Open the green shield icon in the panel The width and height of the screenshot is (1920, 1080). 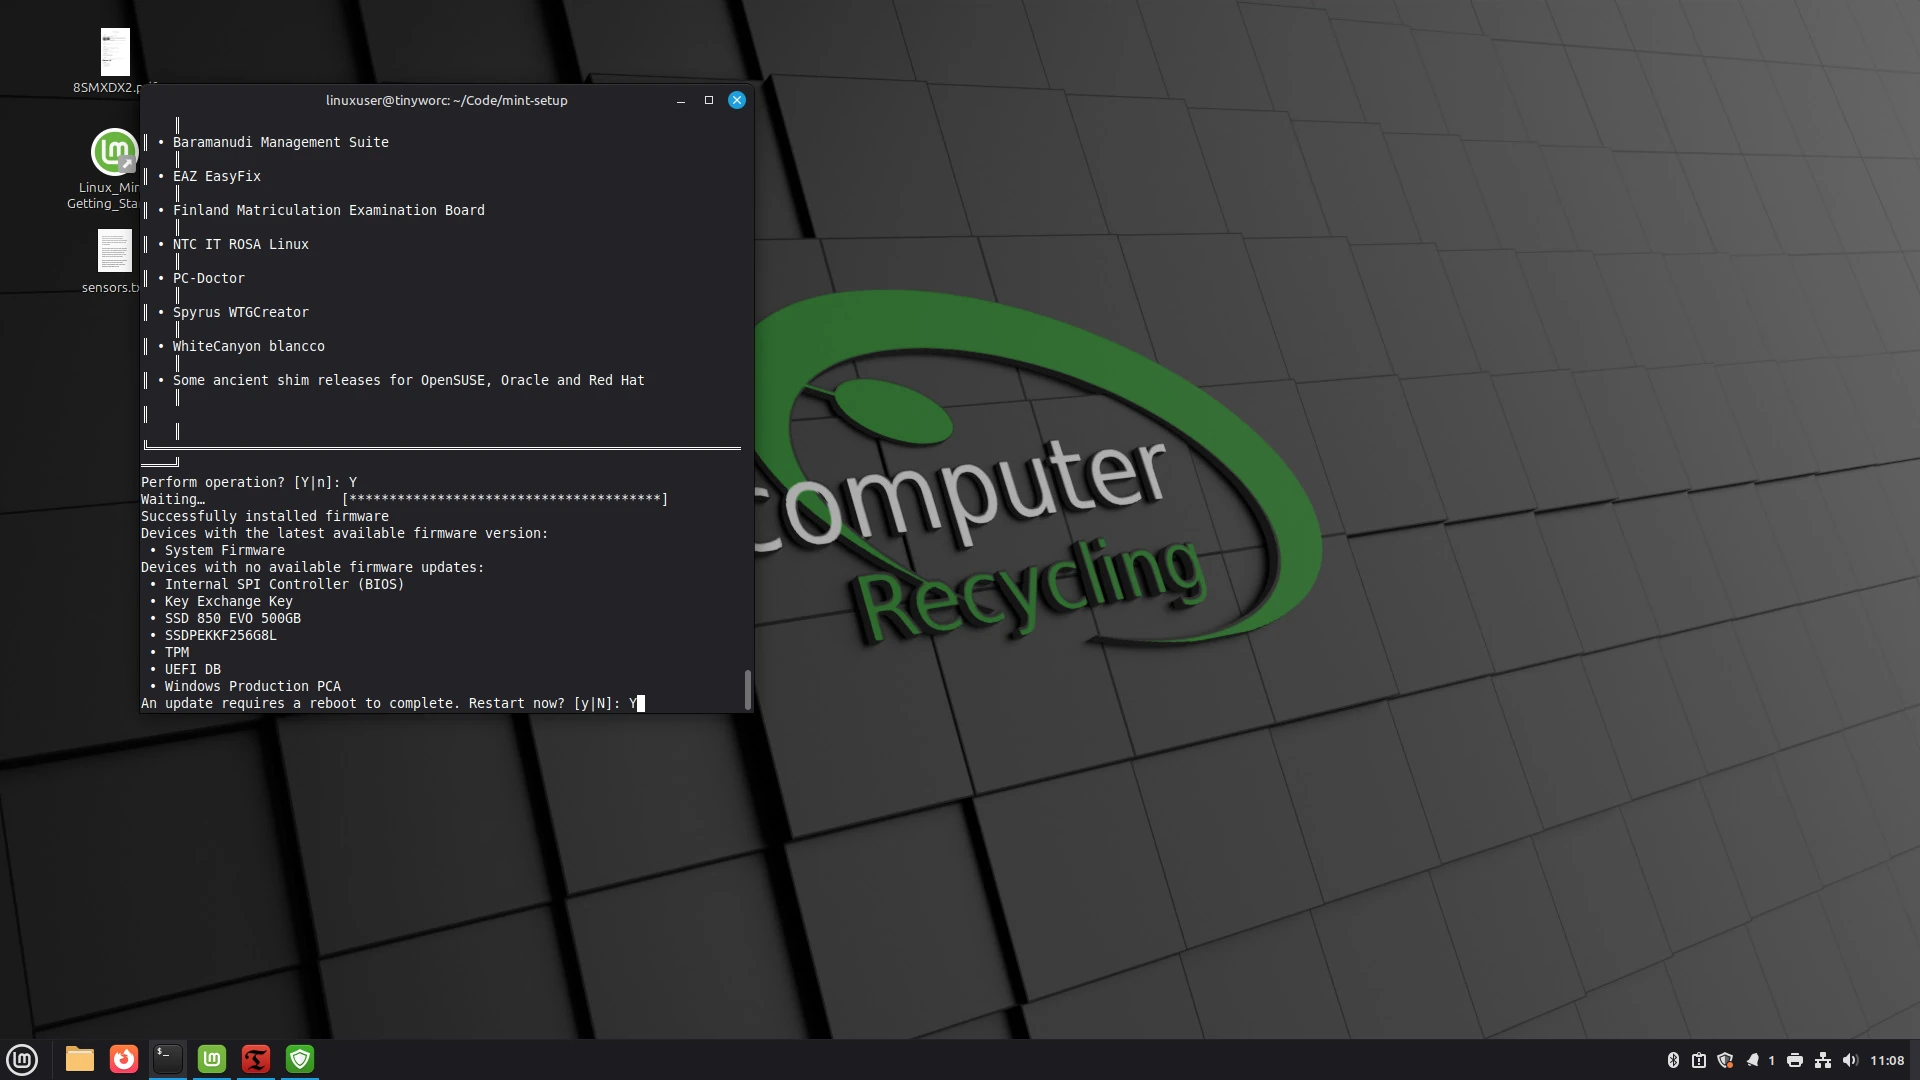coord(300,1059)
